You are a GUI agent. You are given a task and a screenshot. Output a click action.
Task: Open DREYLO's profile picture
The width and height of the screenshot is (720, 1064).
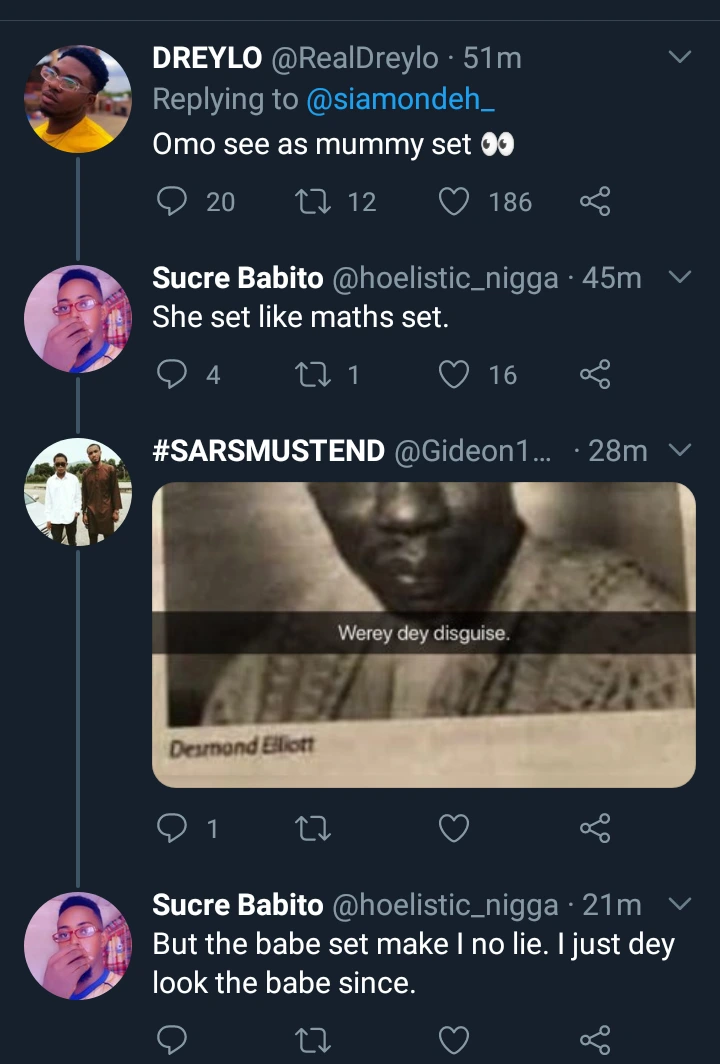tap(77, 99)
